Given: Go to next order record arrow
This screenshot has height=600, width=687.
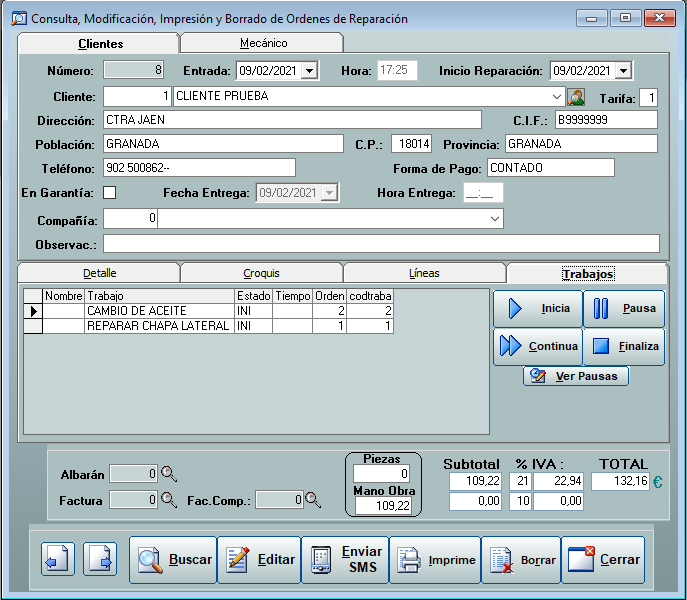Looking at the screenshot, I should tap(100, 559).
